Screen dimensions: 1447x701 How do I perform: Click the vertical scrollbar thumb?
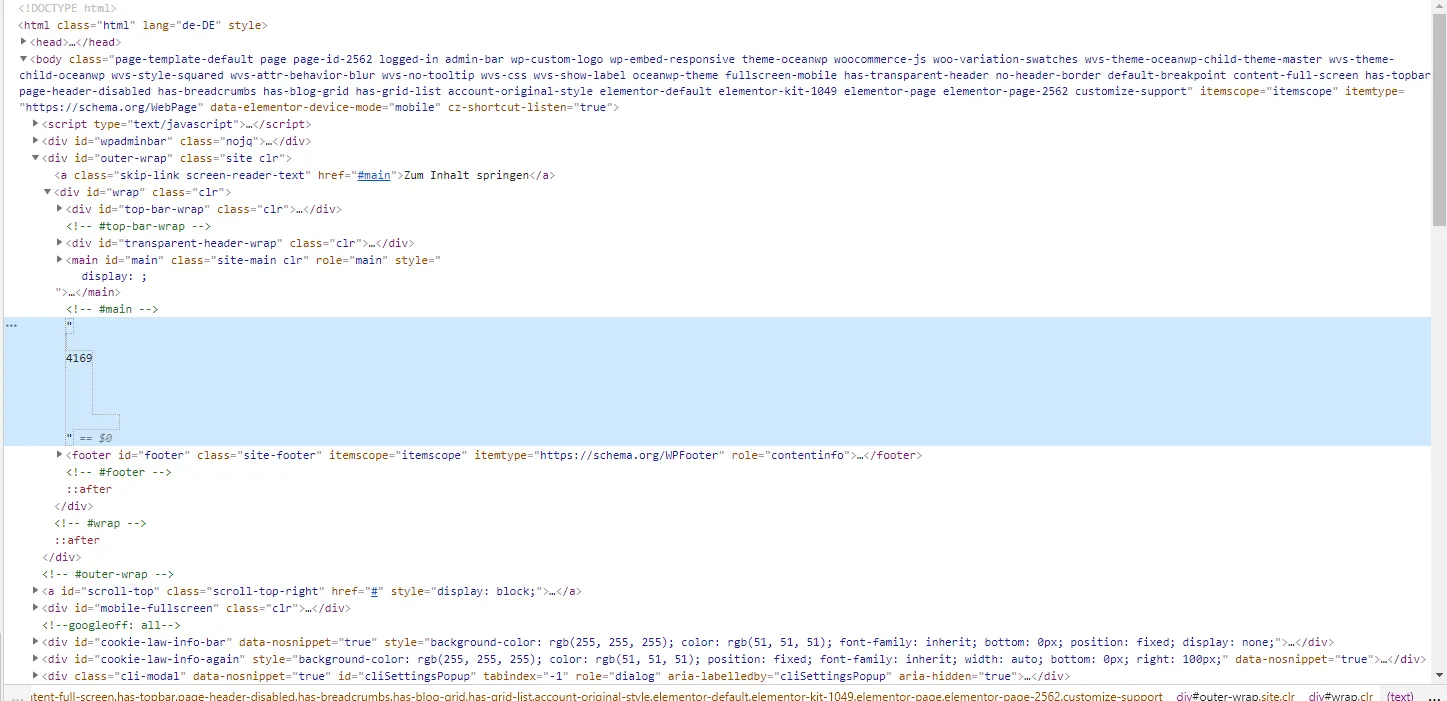coord(1439,120)
